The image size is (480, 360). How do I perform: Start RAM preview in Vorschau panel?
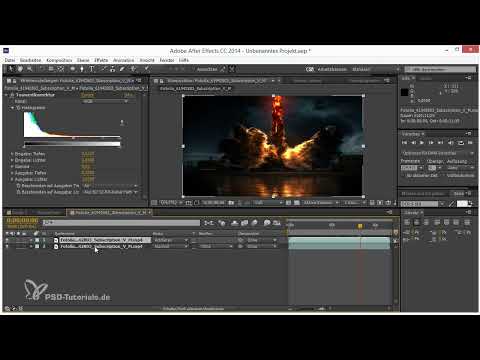pyautogui.click(x=470, y=143)
